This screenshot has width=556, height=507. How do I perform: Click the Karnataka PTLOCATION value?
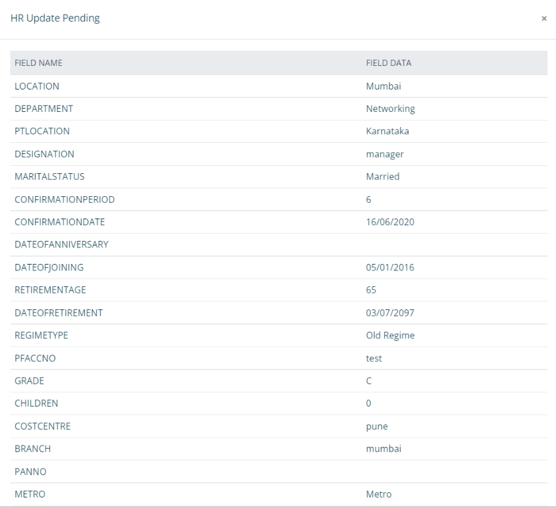(x=387, y=131)
